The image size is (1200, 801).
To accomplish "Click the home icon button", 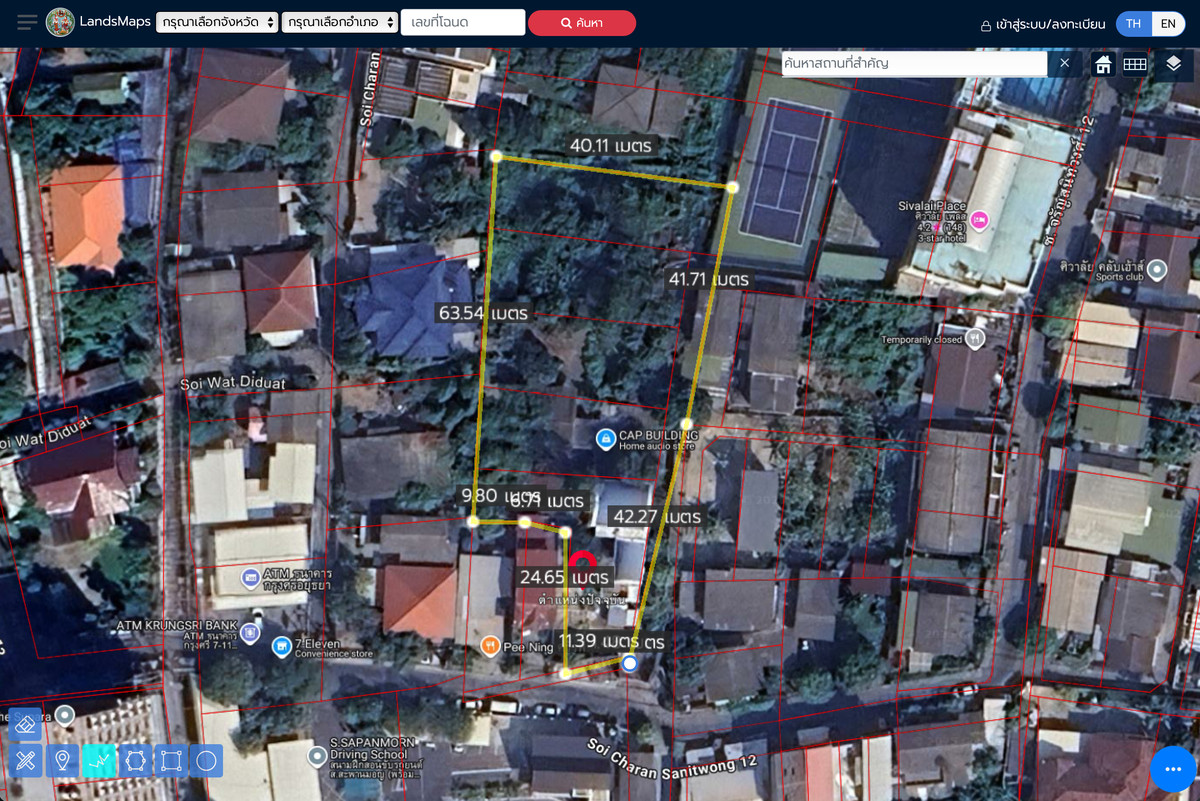I will coord(1103,64).
